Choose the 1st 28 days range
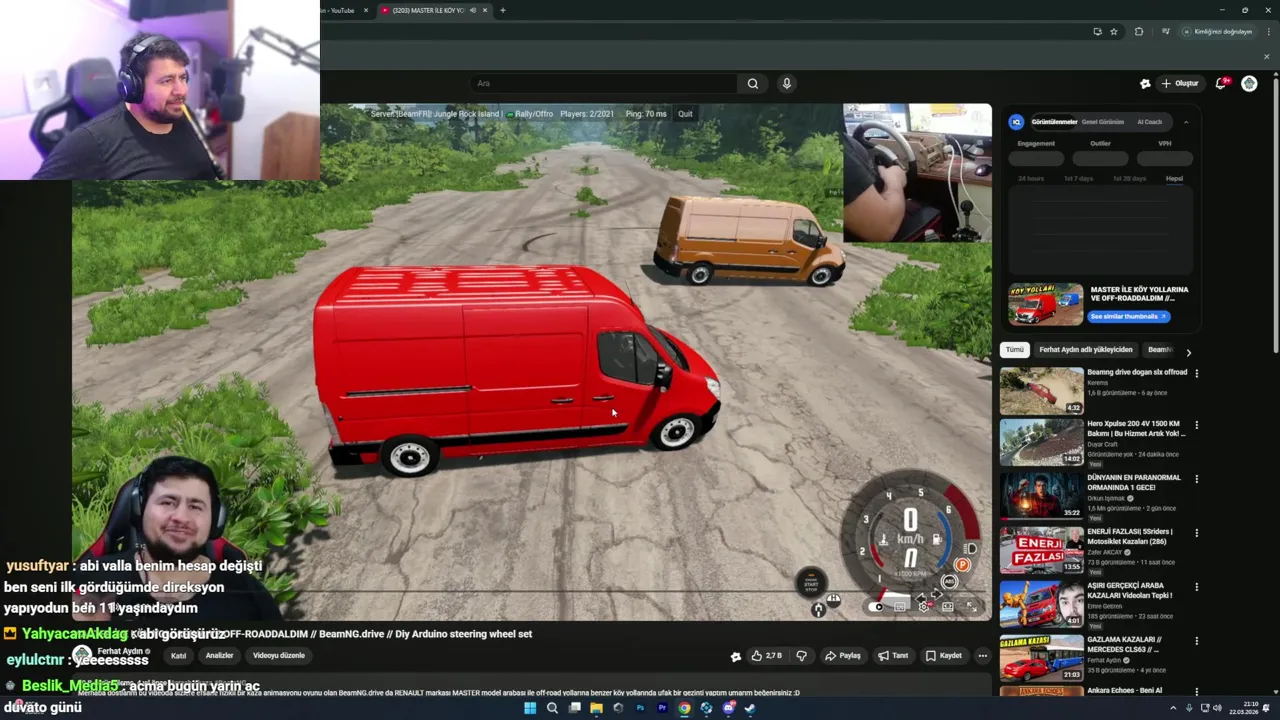The image size is (1280, 720). [1129, 178]
